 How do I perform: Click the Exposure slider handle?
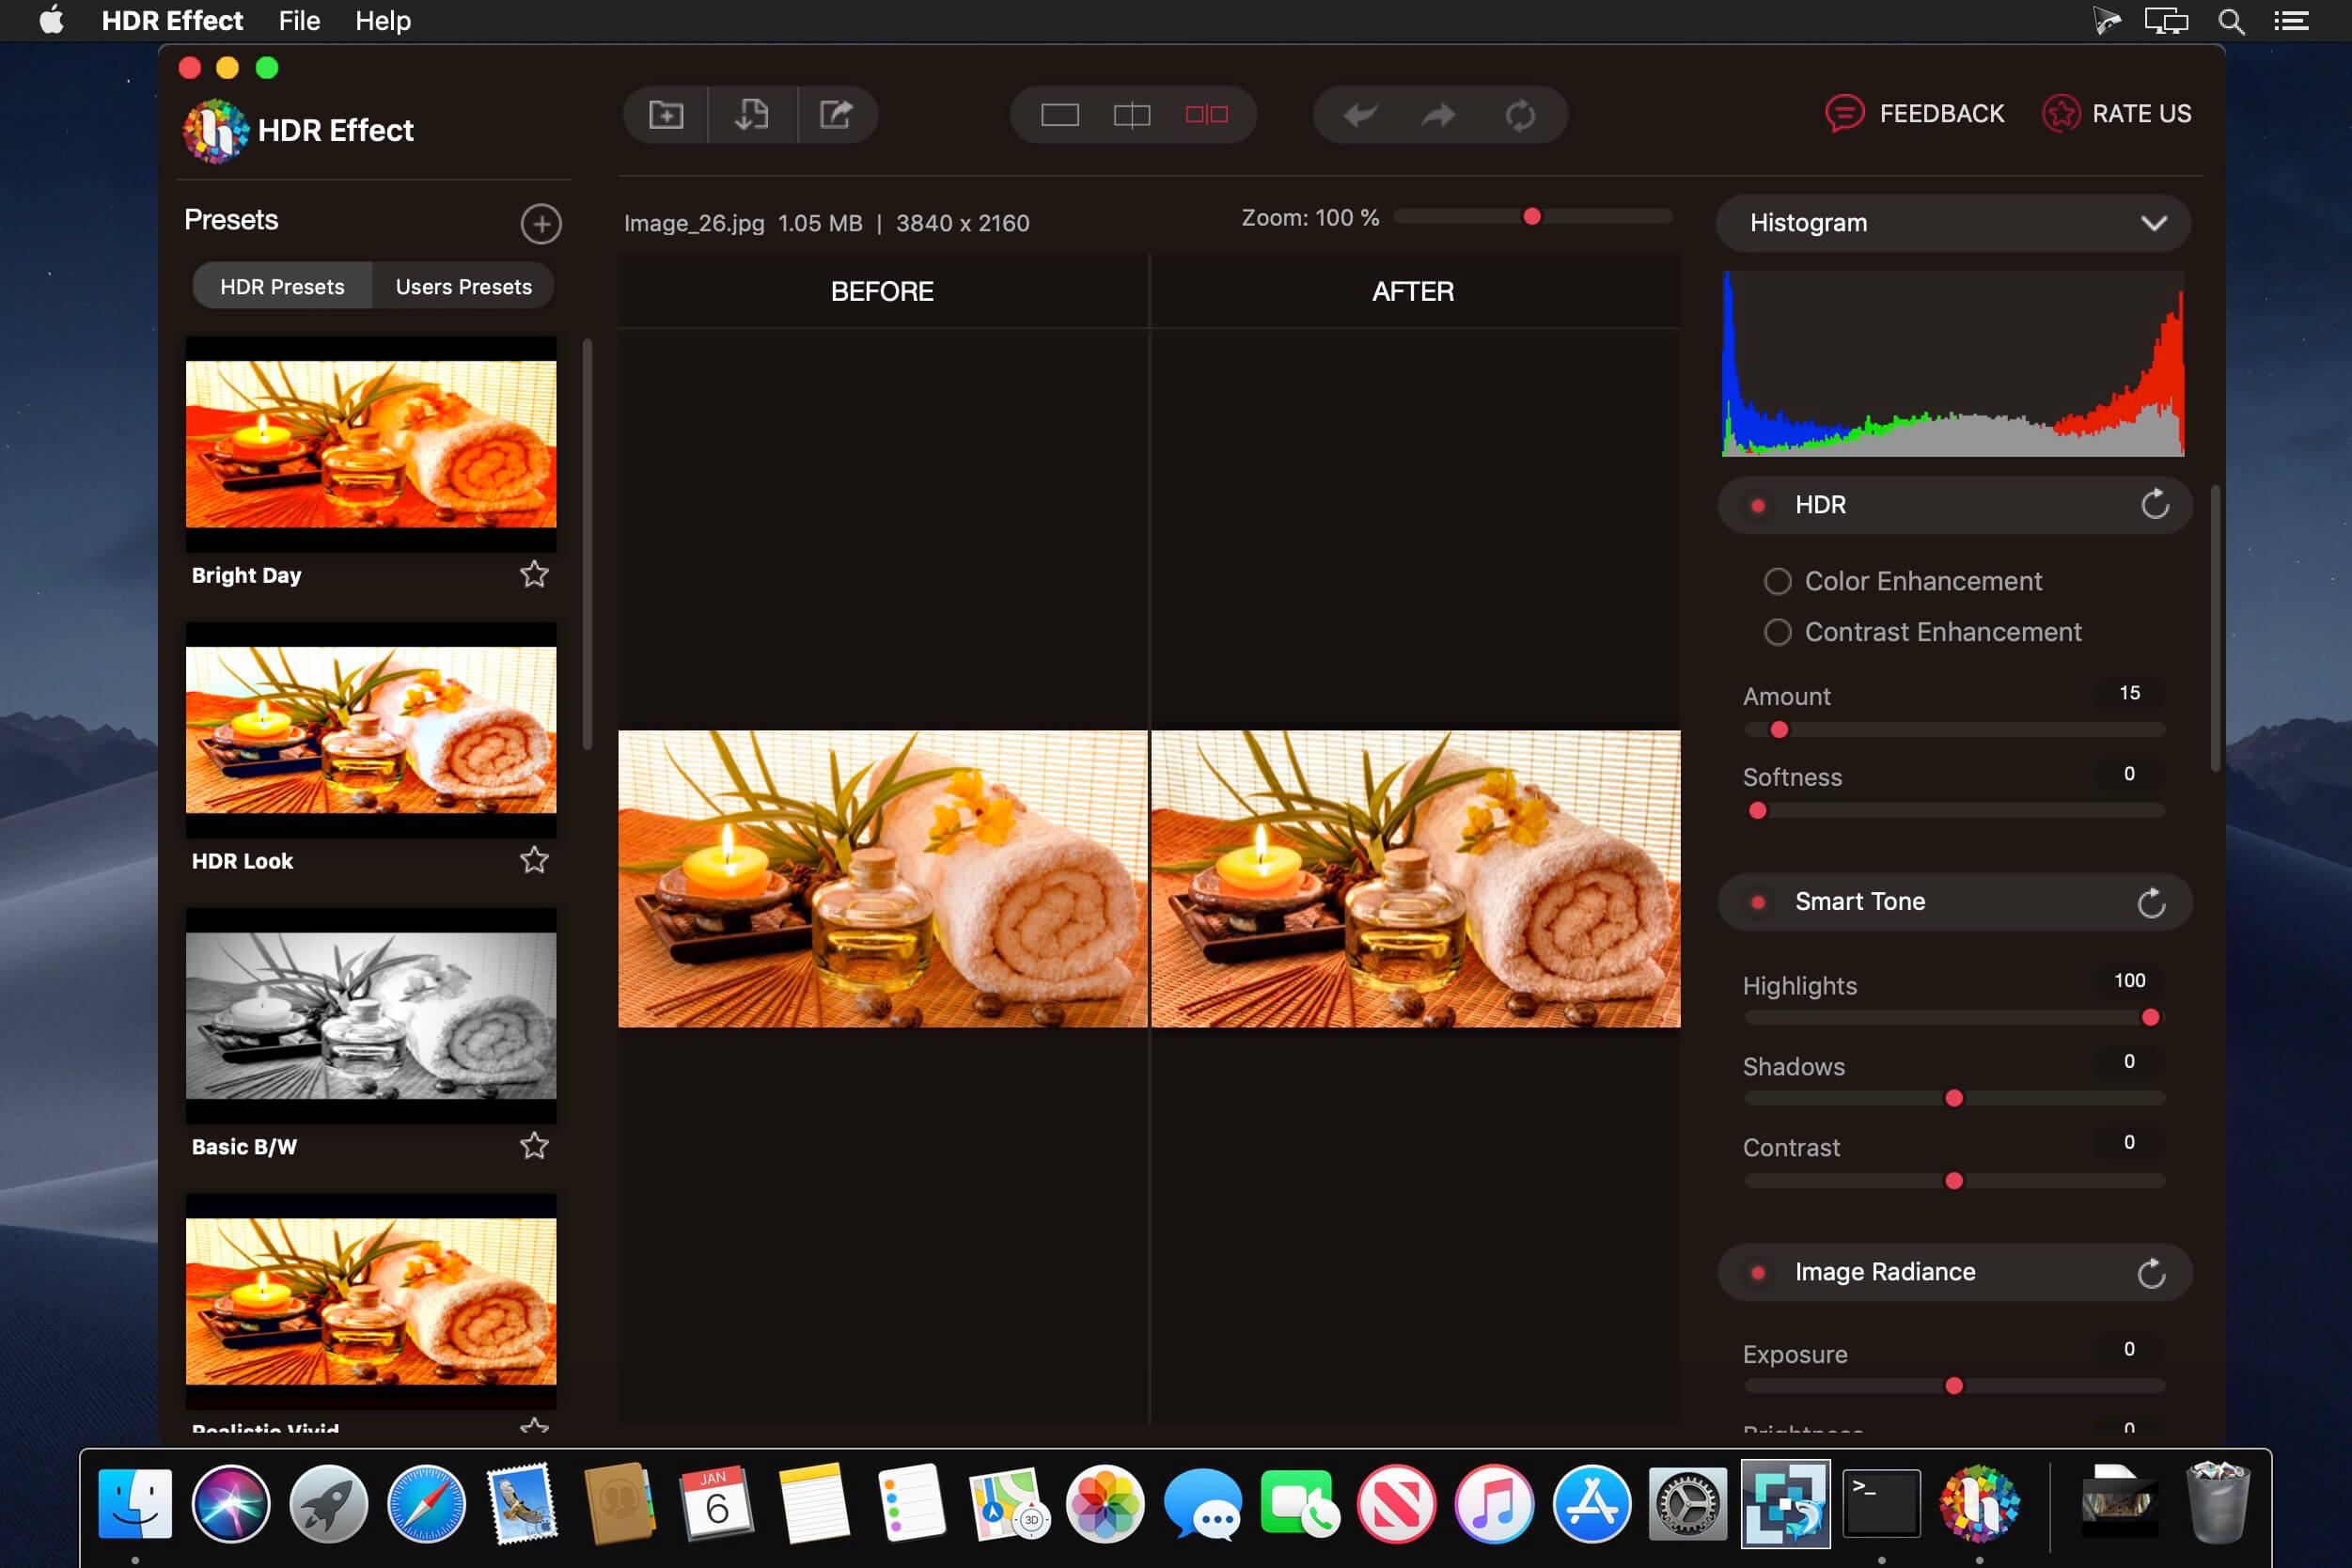tap(1954, 1386)
